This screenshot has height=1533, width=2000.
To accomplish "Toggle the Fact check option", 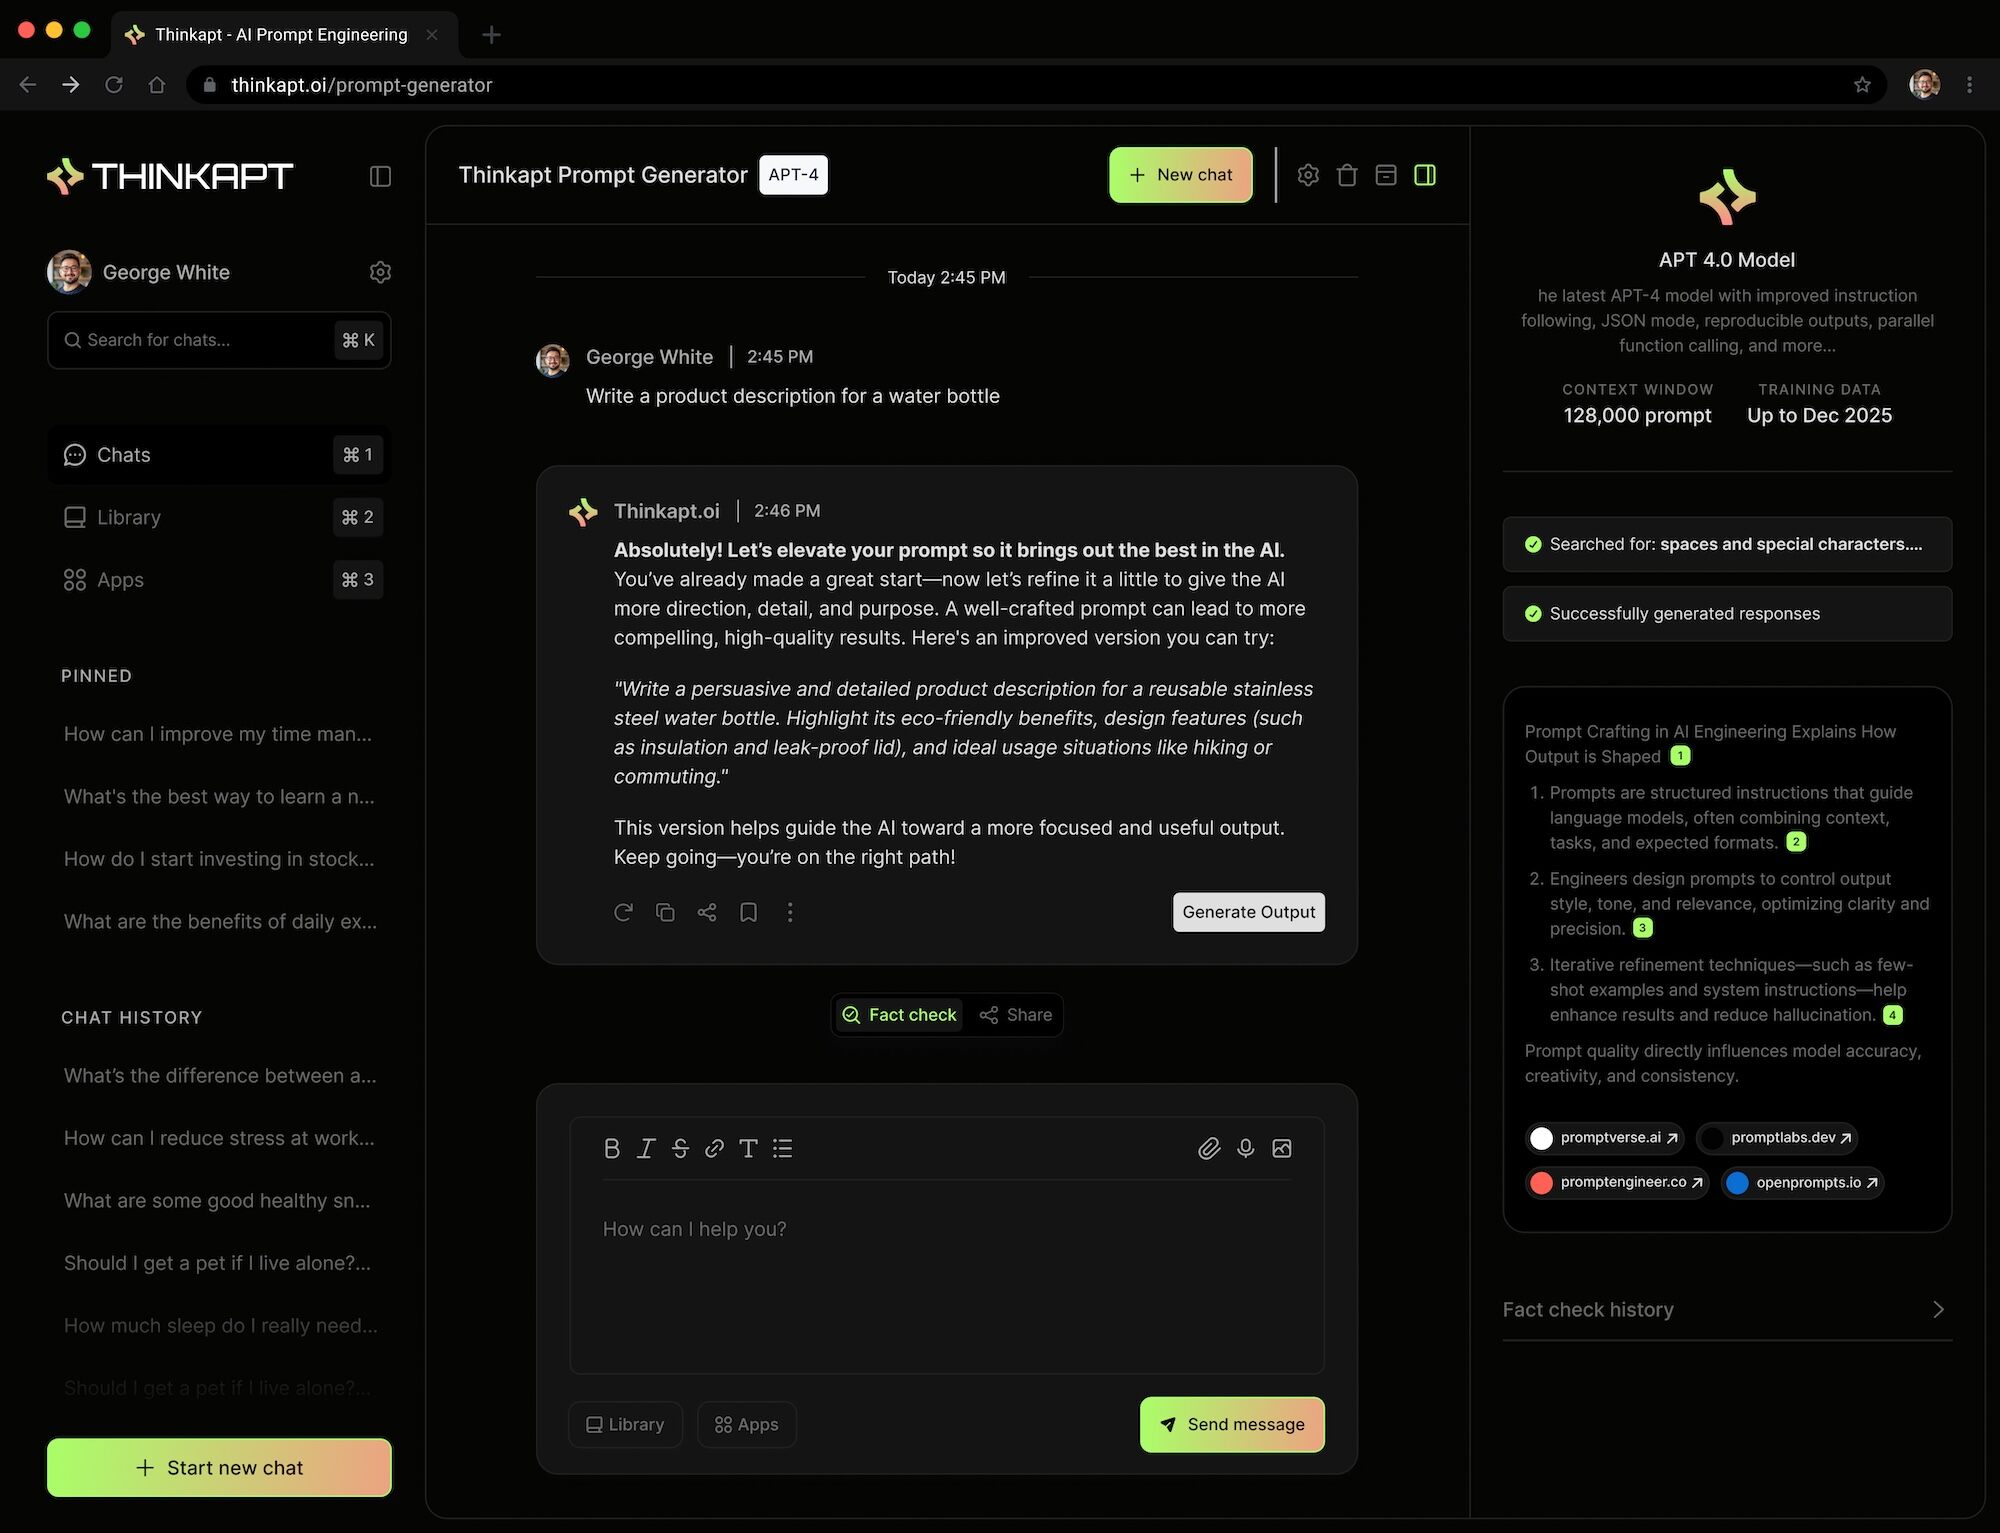I will click(899, 1015).
